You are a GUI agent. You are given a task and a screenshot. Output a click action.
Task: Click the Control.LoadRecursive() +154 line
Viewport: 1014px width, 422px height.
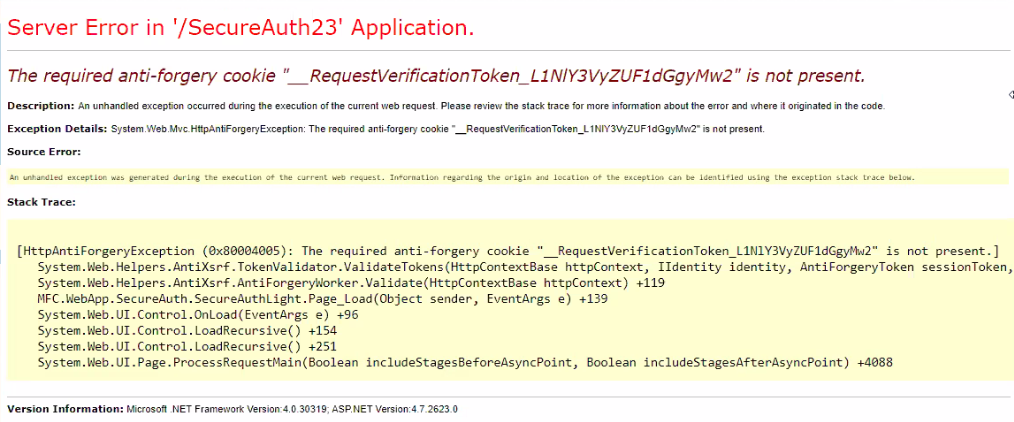tap(187, 330)
